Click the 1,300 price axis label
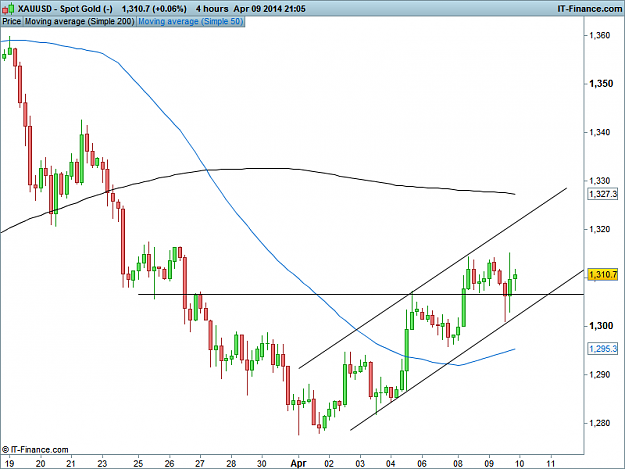The image size is (625, 469). coord(601,326)
